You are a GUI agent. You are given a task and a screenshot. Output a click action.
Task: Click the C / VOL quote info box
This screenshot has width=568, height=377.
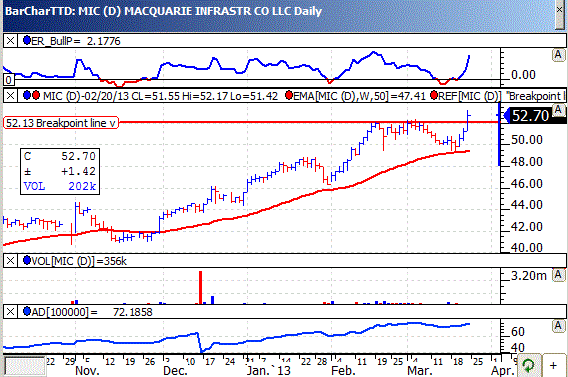60,171
